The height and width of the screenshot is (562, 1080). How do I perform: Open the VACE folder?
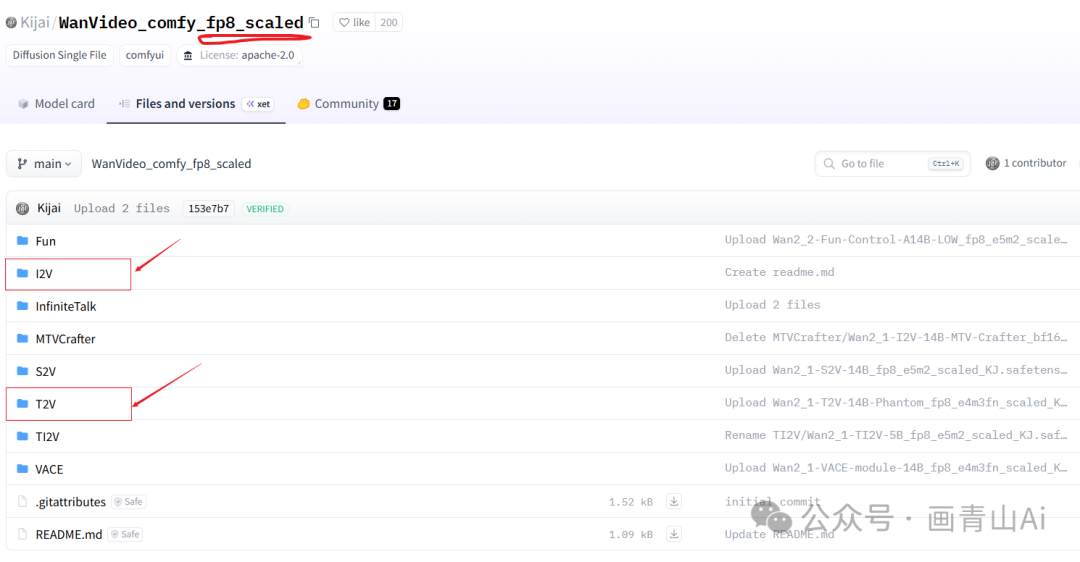click(x=50, y=469)
